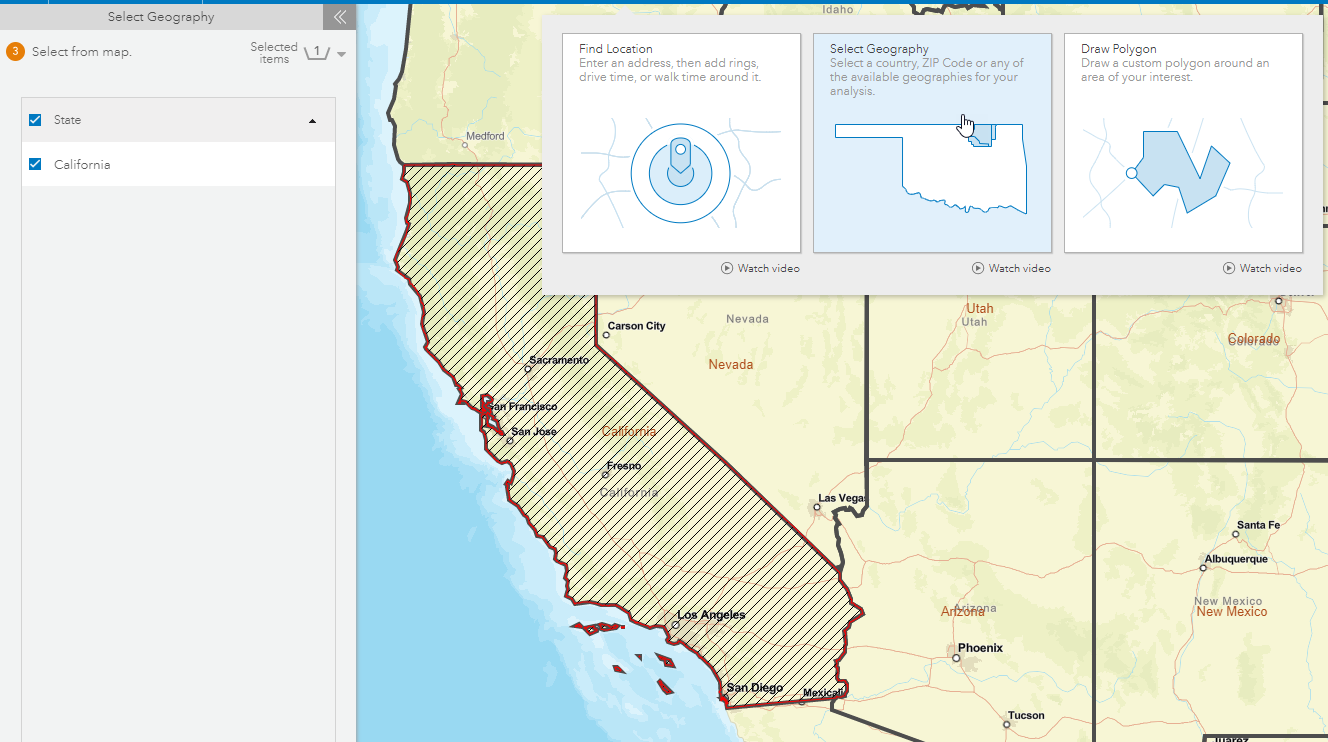Uncheck the State checkbox

34,119
